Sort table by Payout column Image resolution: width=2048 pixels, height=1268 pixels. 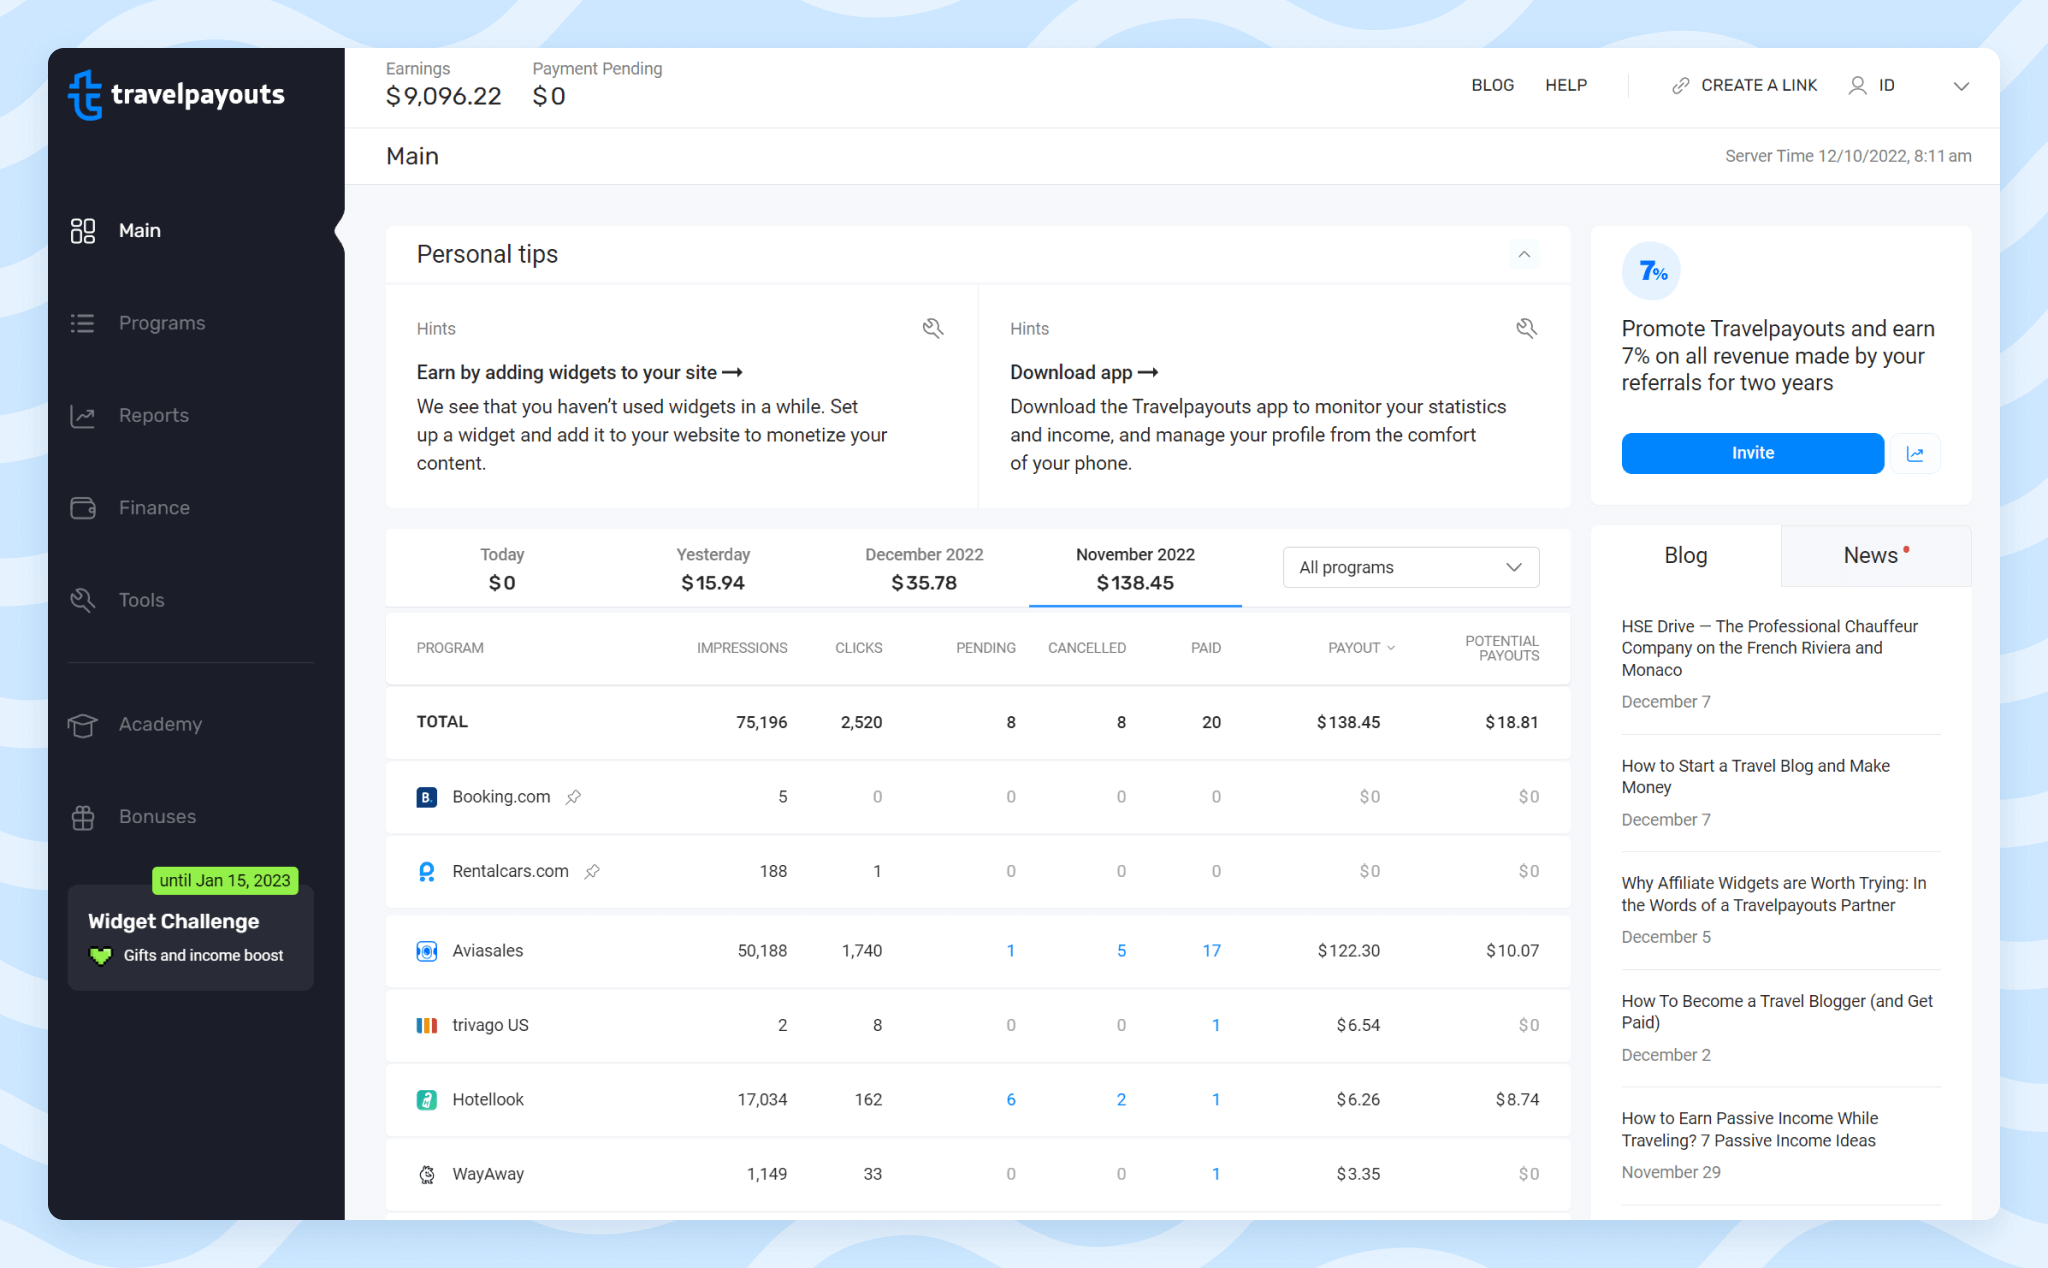pyautogui.click(x=1361, y=648)
